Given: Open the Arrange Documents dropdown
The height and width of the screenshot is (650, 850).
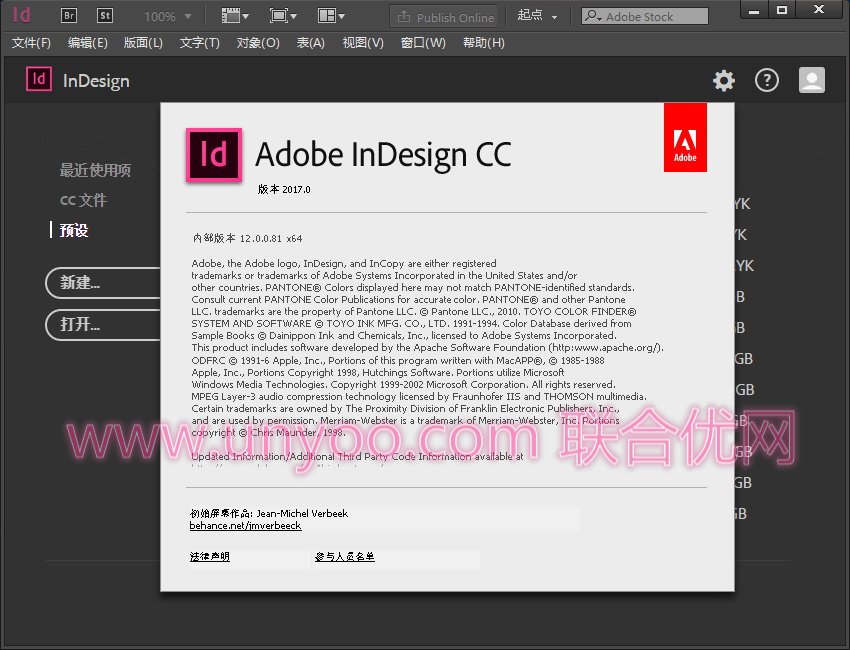Looking at the screenshot, I should [331, 16].
